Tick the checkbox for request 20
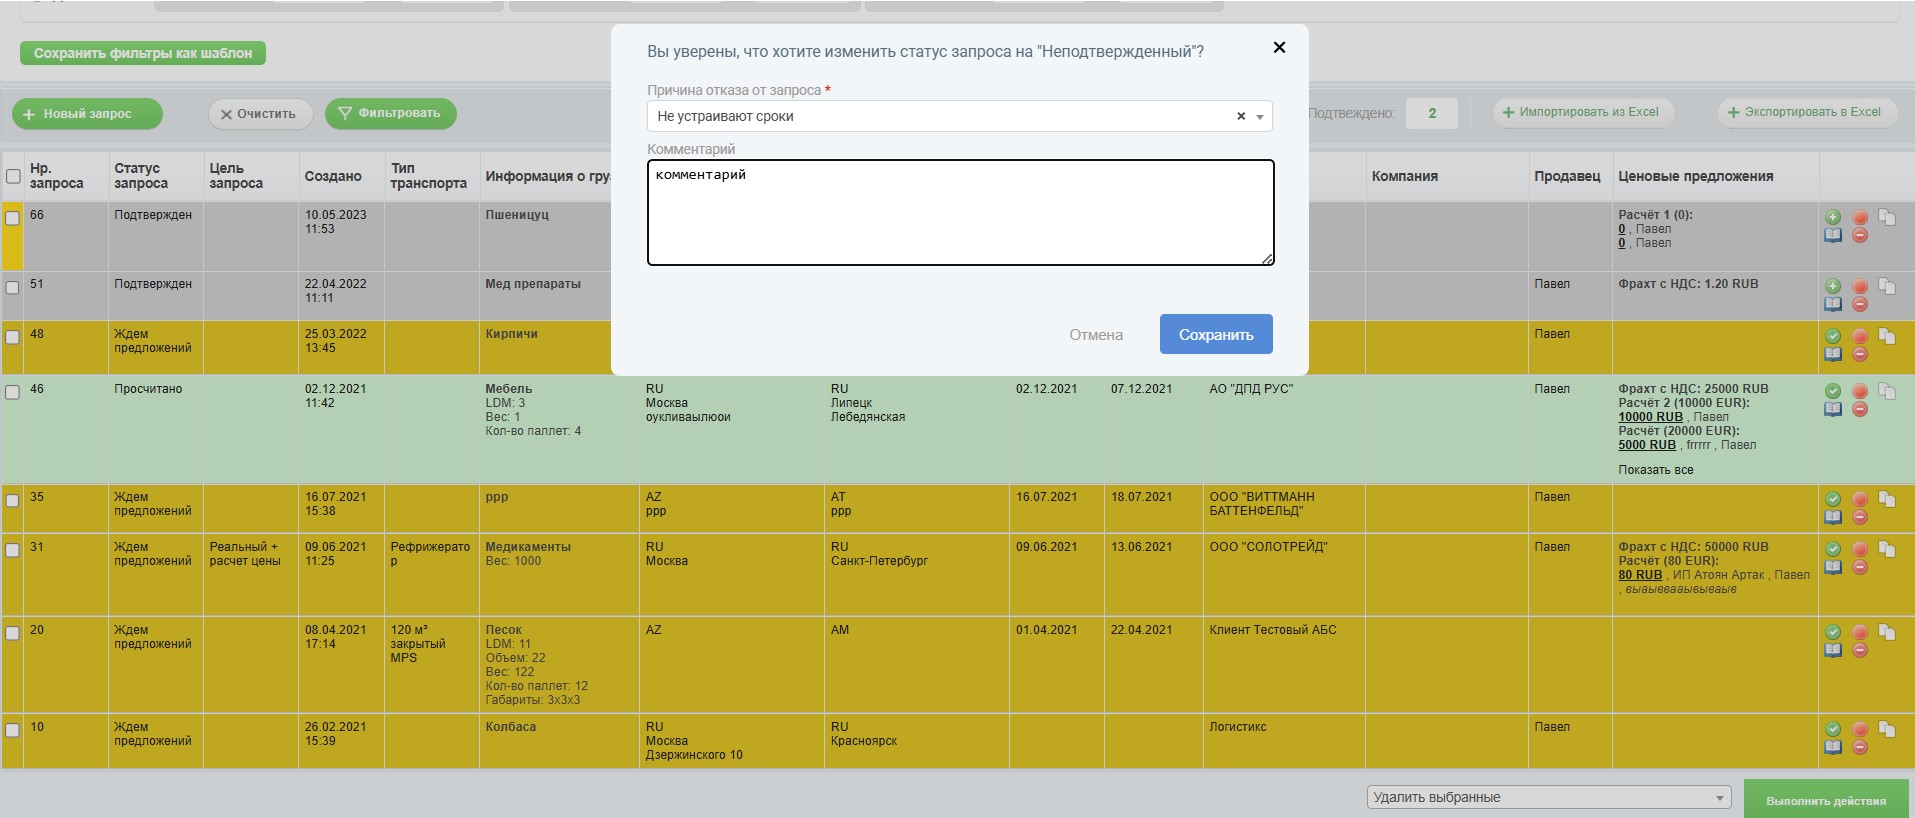Image resolution: width=1915 pixels, height=818 pixels. 13,633
